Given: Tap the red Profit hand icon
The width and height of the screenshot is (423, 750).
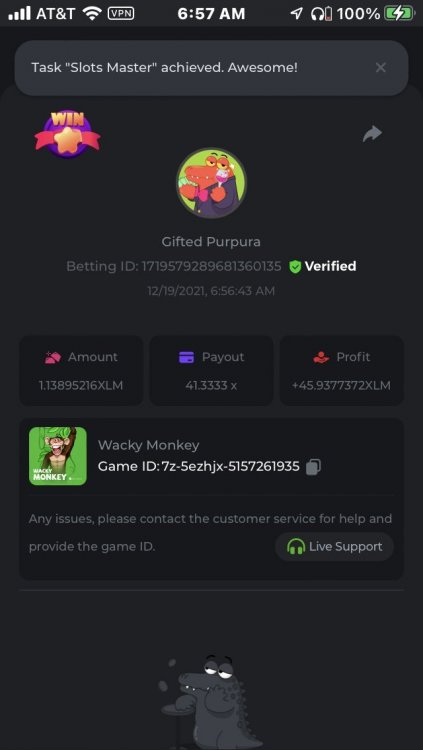Looking at the screenshot, I should [321, 357].
